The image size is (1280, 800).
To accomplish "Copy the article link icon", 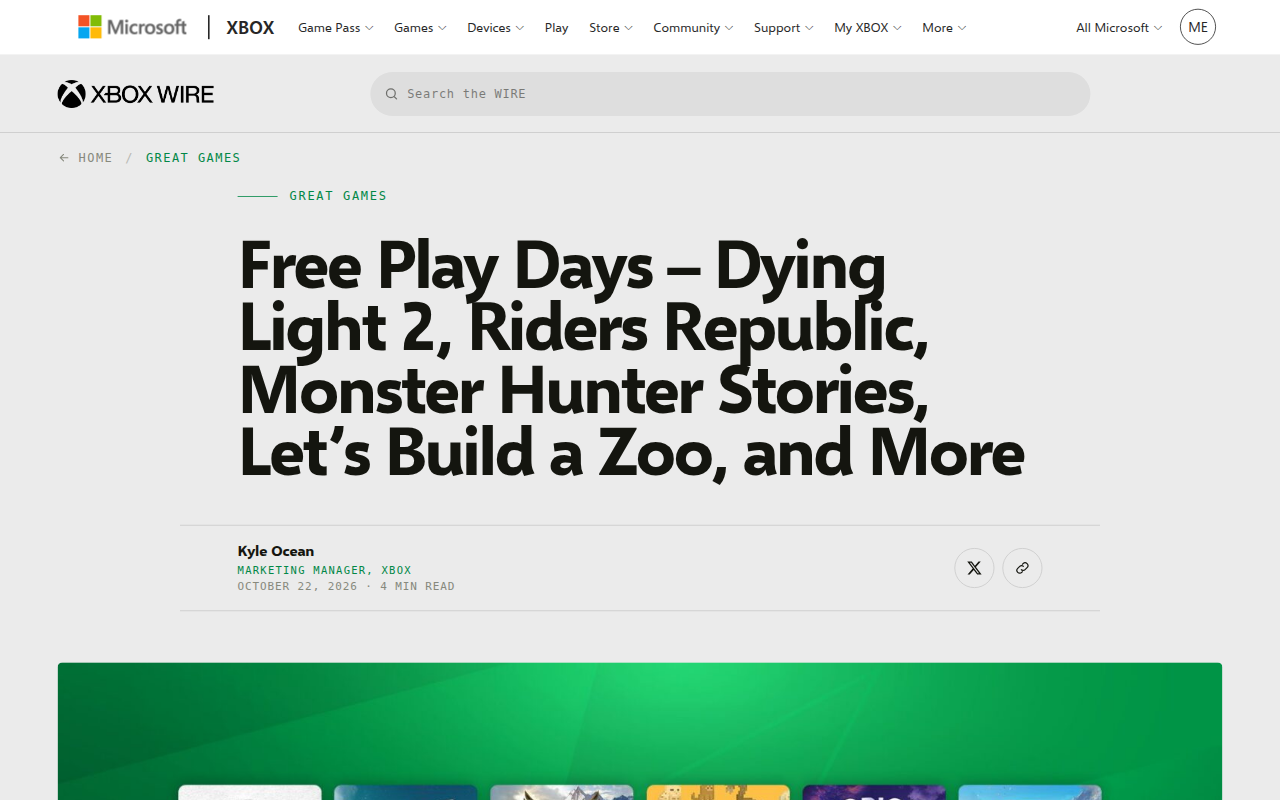I will pos(1022,568).
